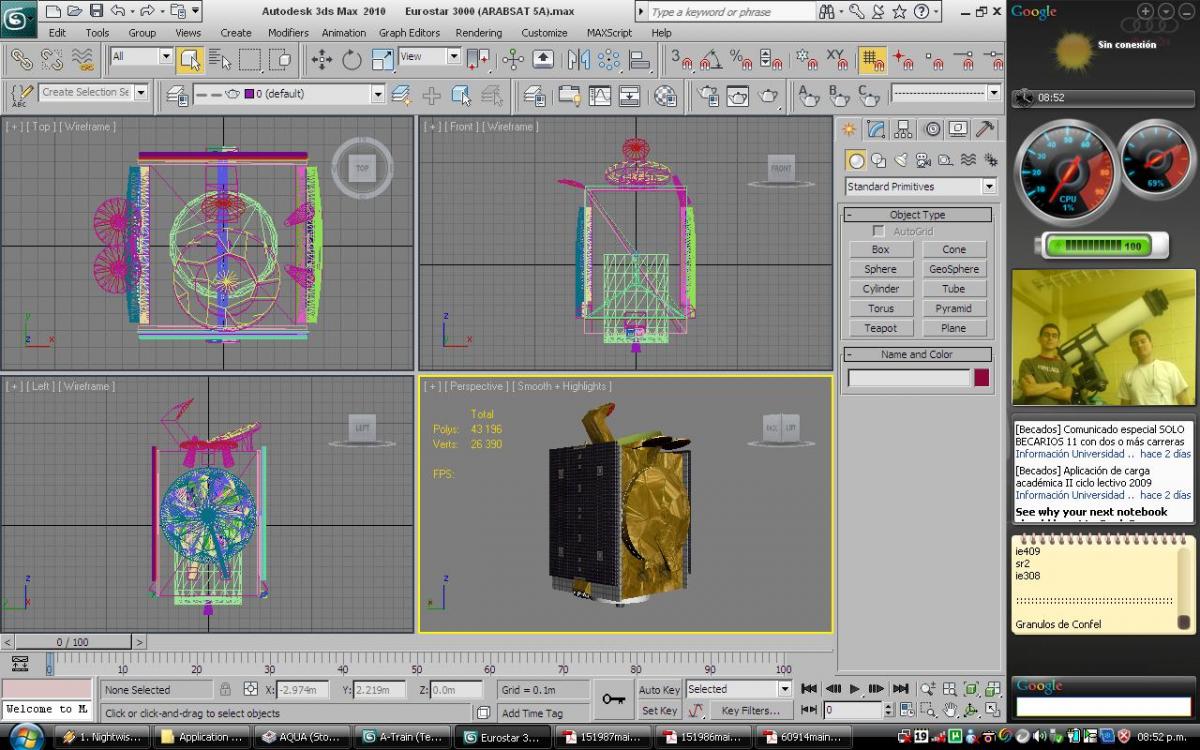
Task: Click the time slider 0 / 100
Action: tap(72, 642)
